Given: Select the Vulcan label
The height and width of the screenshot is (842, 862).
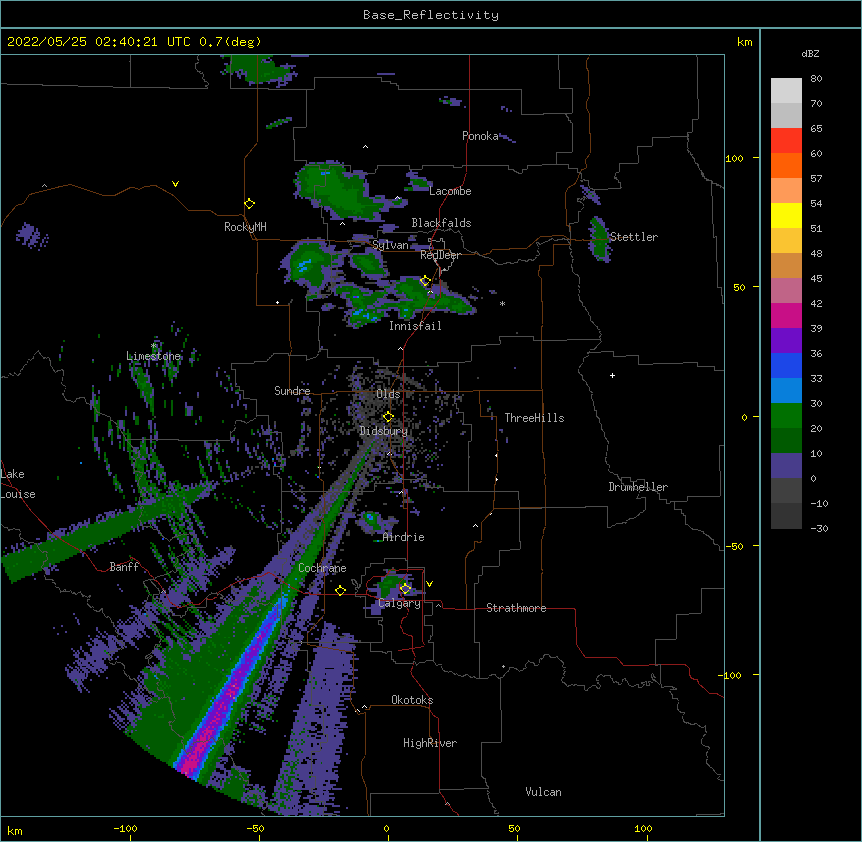Looking at the screenshot, I should tap(543, 792).
